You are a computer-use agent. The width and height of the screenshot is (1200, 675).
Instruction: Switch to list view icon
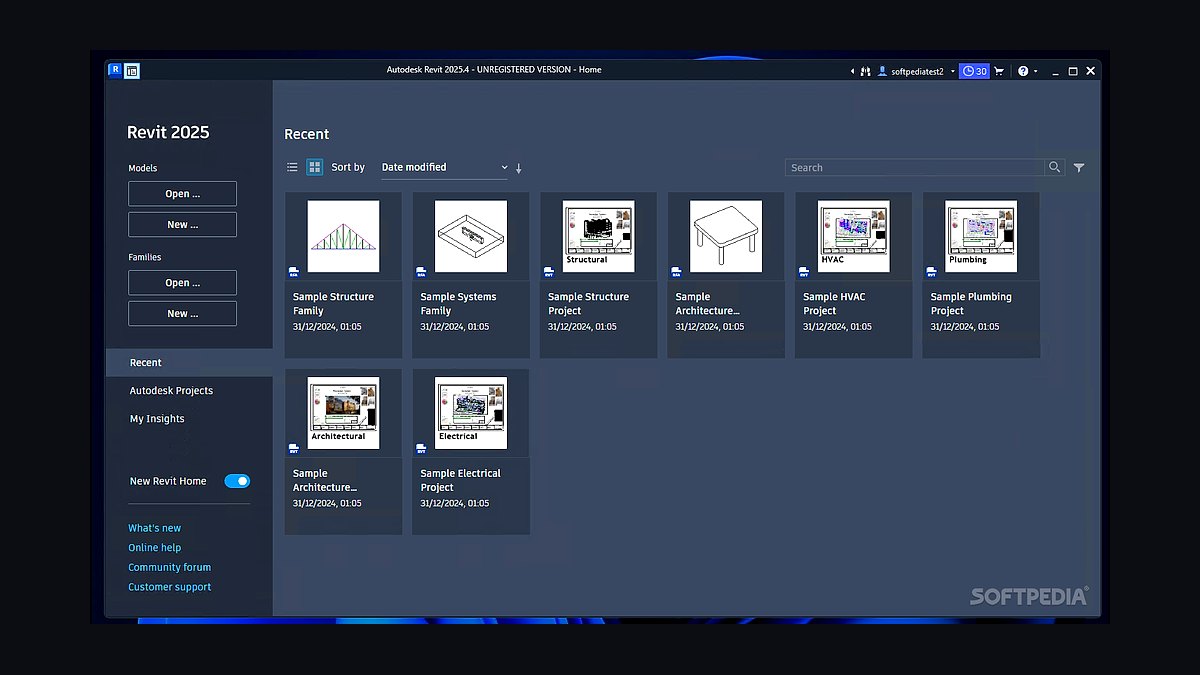(x=292, y=167)
